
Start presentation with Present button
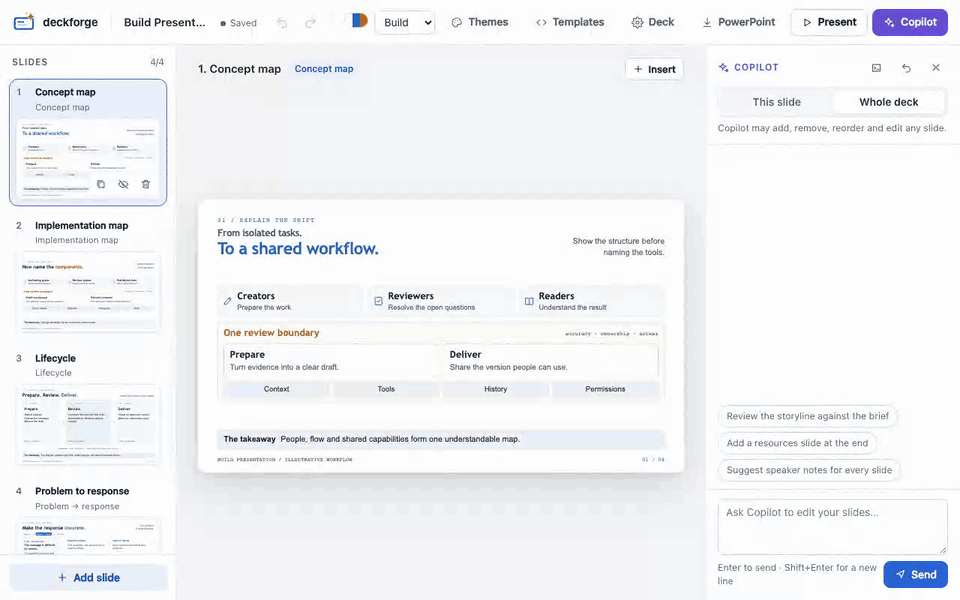[x=829, y=22]
